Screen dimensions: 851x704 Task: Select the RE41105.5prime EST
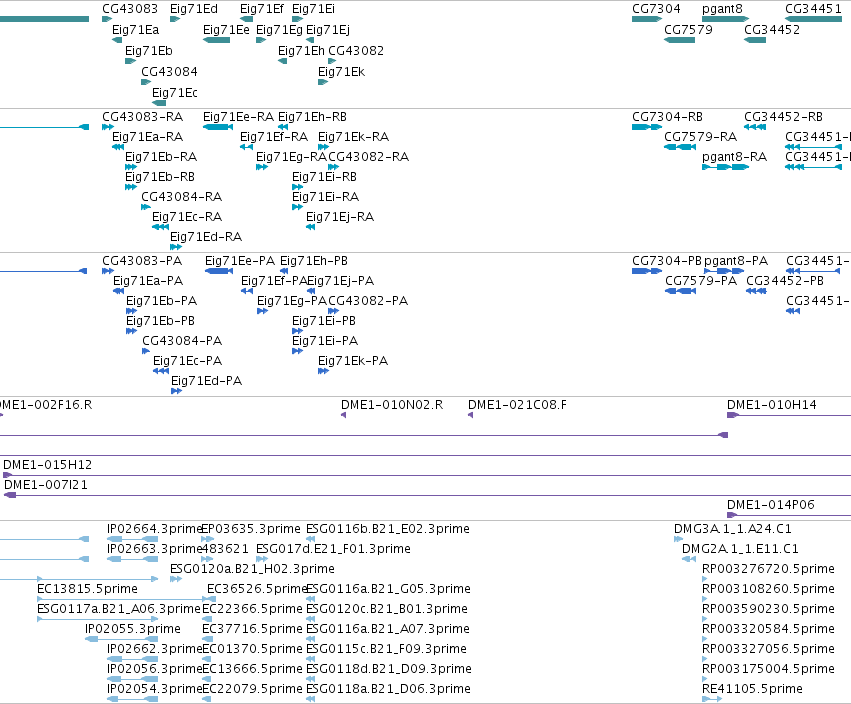[x=712, y=700]
